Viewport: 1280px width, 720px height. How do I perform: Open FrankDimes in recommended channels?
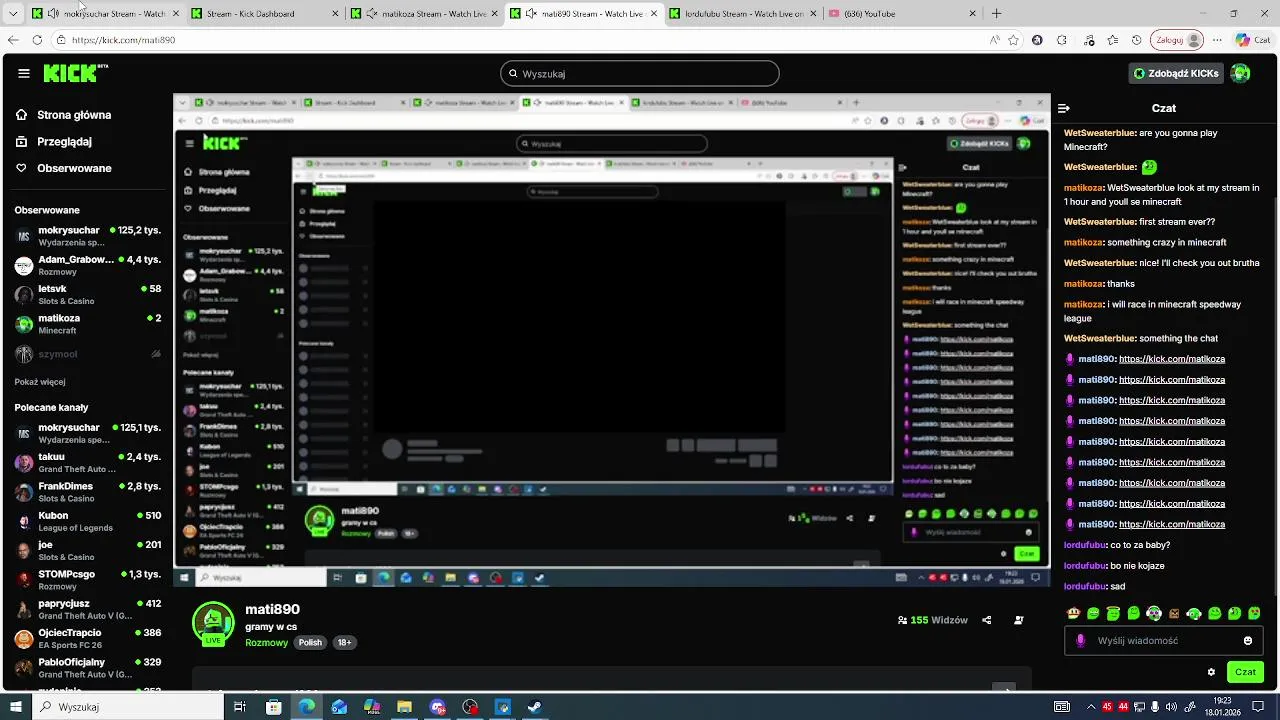(x=87, y=491)
